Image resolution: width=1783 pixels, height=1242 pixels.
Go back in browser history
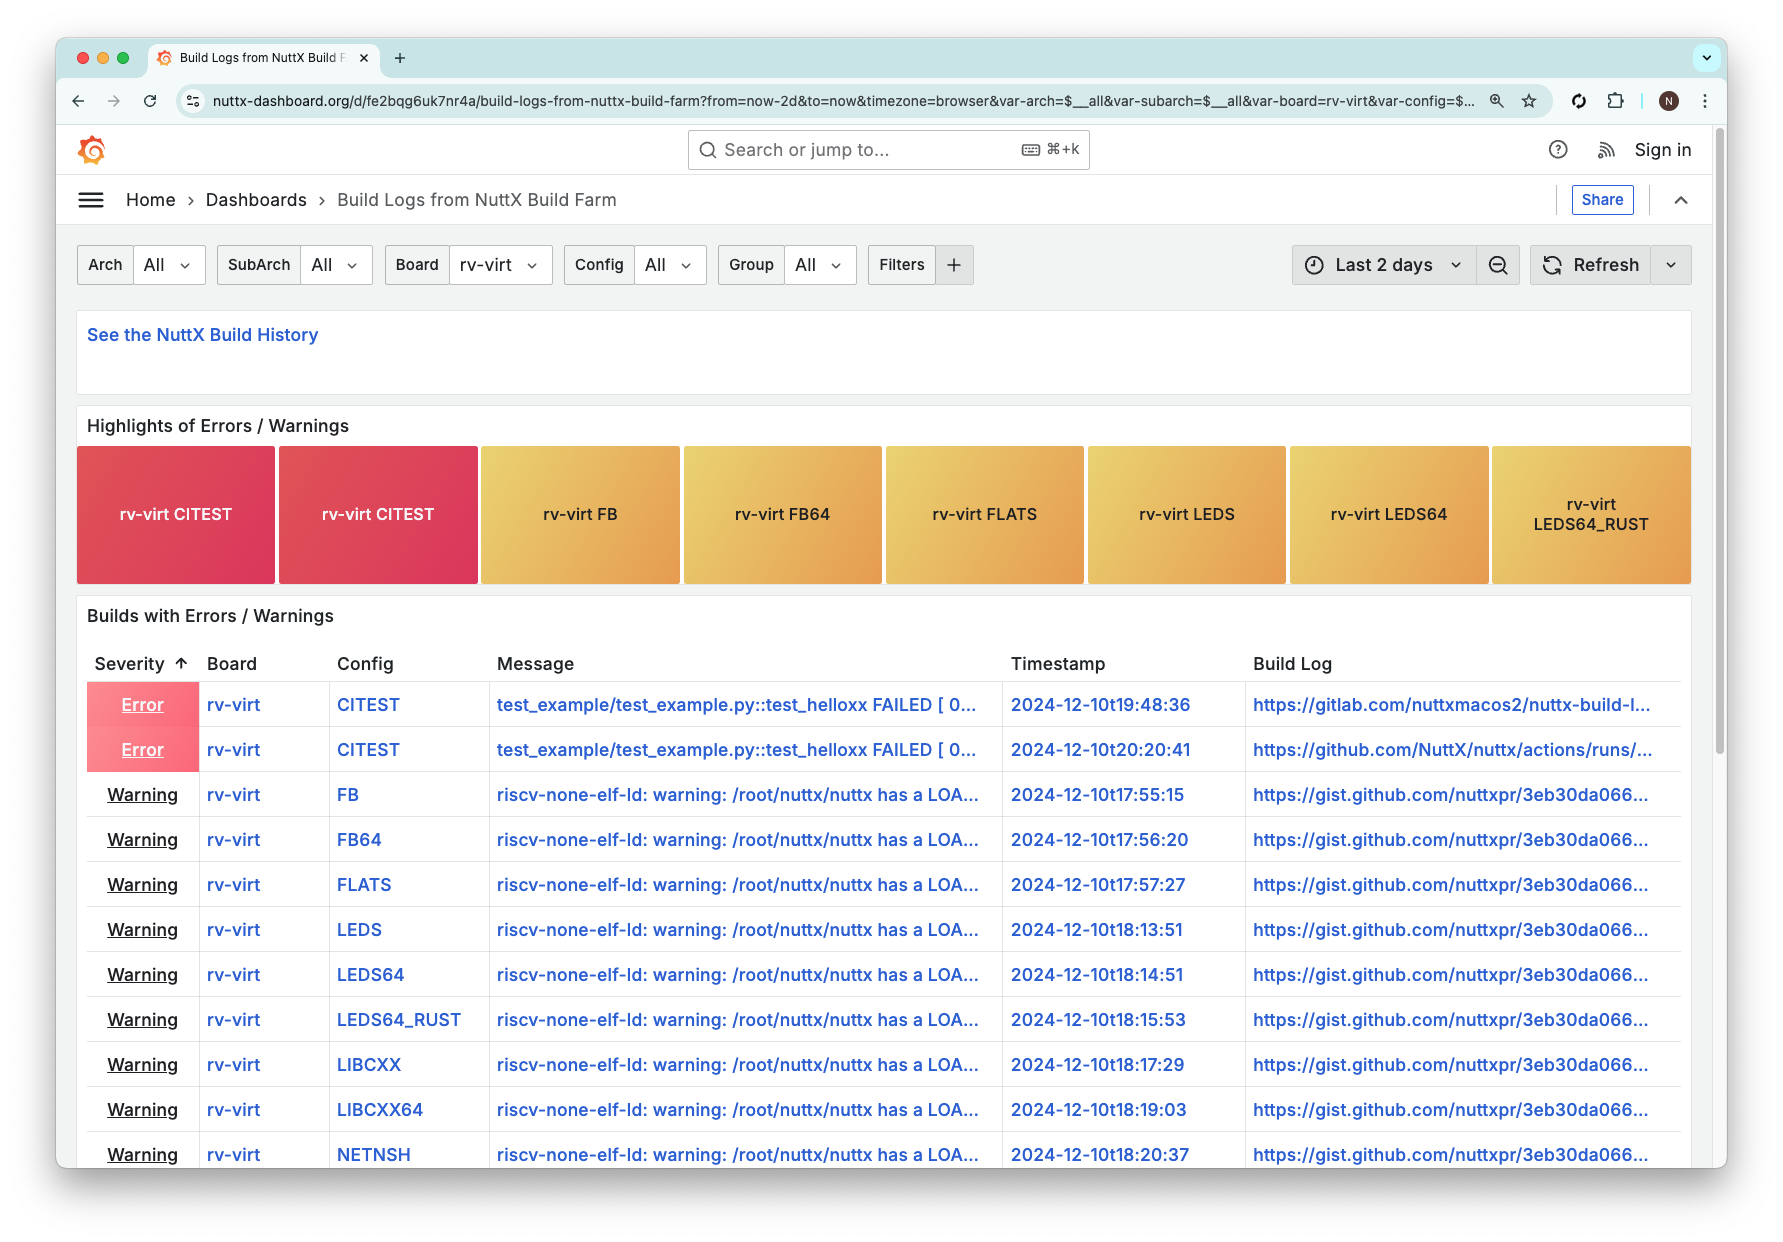tap(78, 101)
